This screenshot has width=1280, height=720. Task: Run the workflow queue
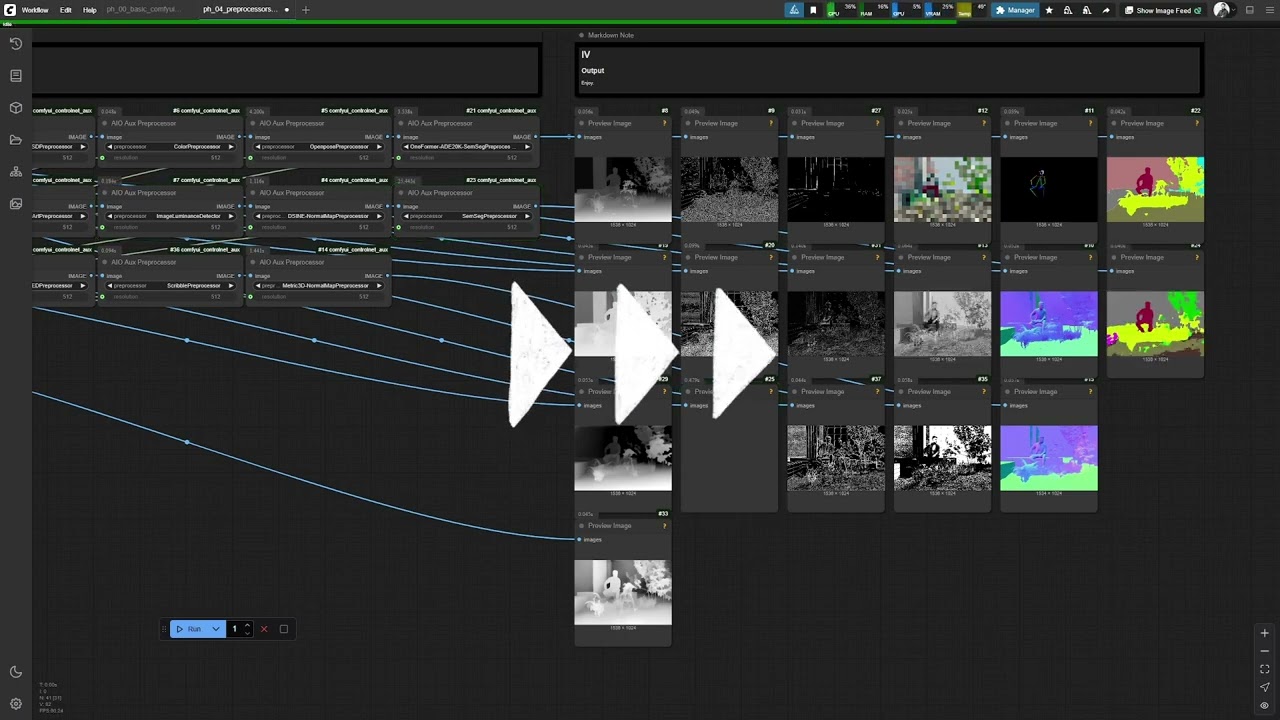click(x=189, y=629)
